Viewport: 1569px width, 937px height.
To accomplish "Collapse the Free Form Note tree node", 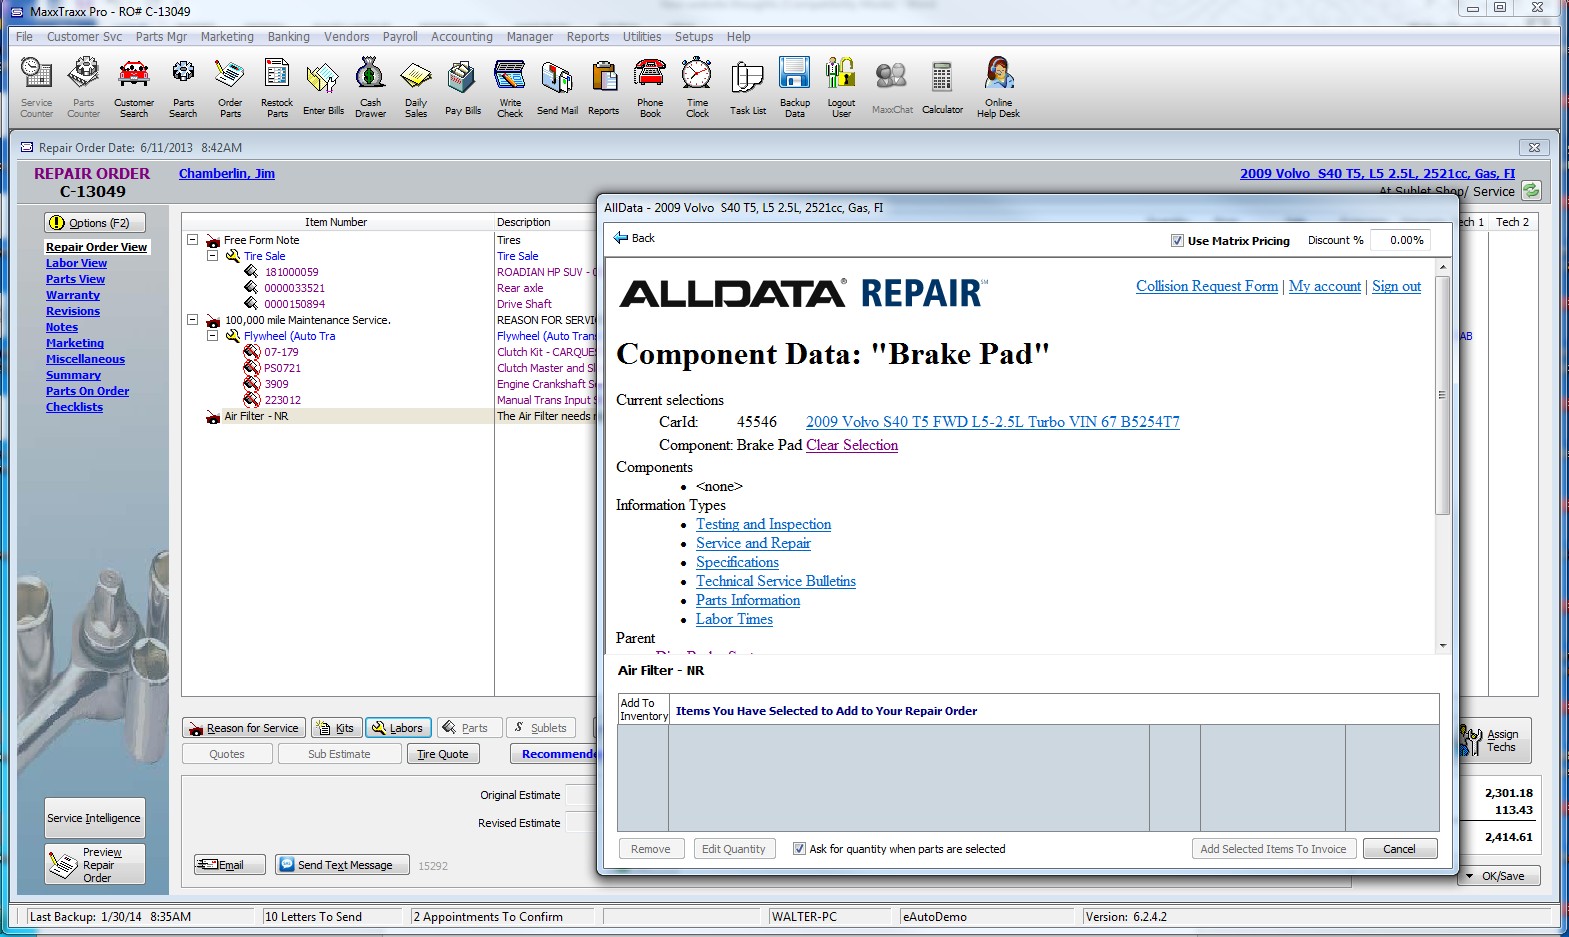I will tap(192, 240).
